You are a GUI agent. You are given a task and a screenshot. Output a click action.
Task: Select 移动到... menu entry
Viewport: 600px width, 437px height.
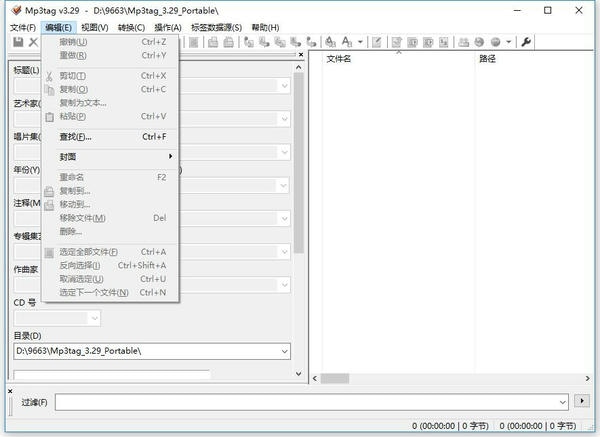110,204
